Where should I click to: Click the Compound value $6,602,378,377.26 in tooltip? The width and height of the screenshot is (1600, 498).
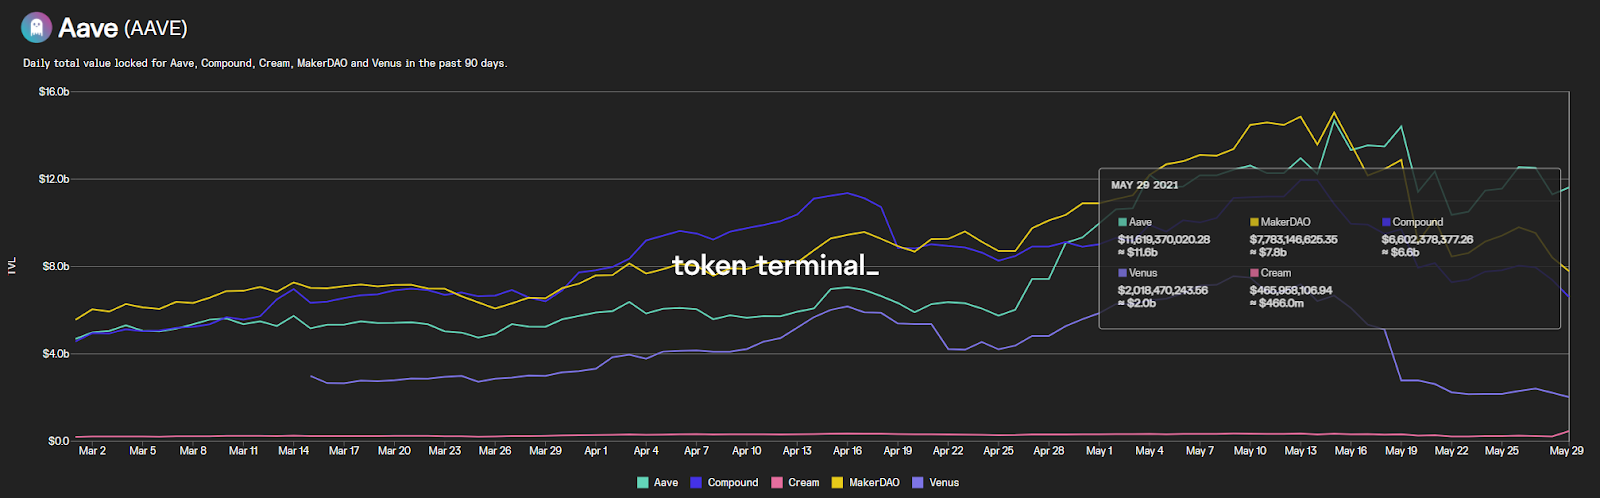pos(1427,239)
